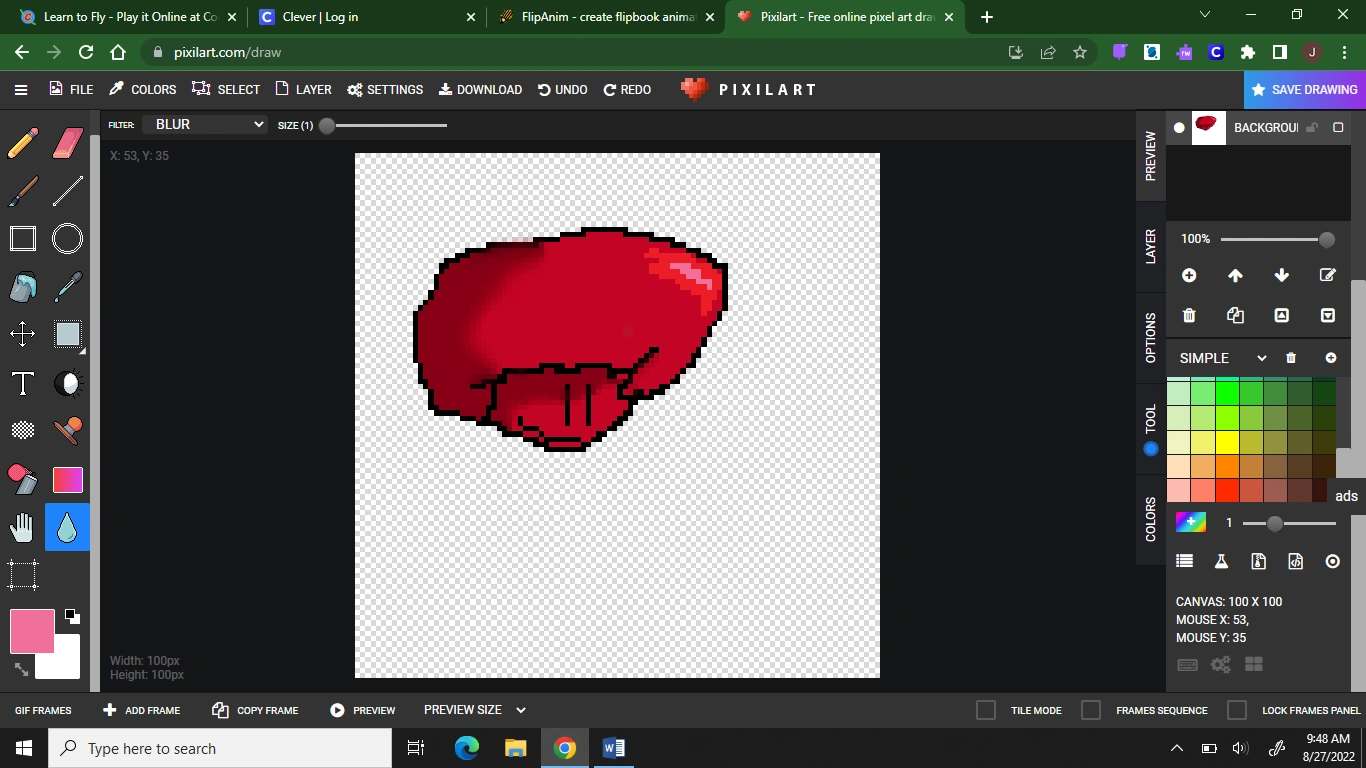1366x768 pixels.
Task: Pick a color with the Eyedropper tool
Action: pos(66,287)
